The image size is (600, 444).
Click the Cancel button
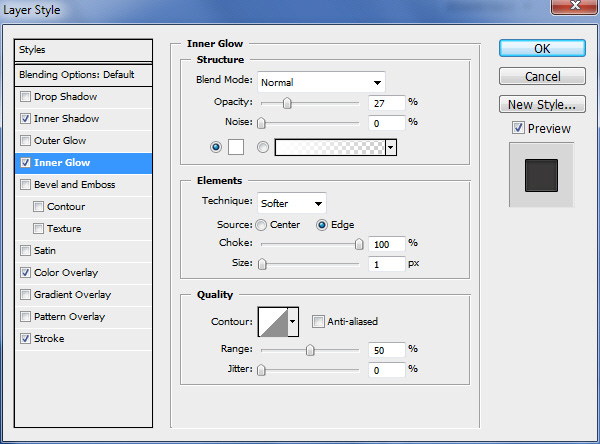[x=542, y=77]
